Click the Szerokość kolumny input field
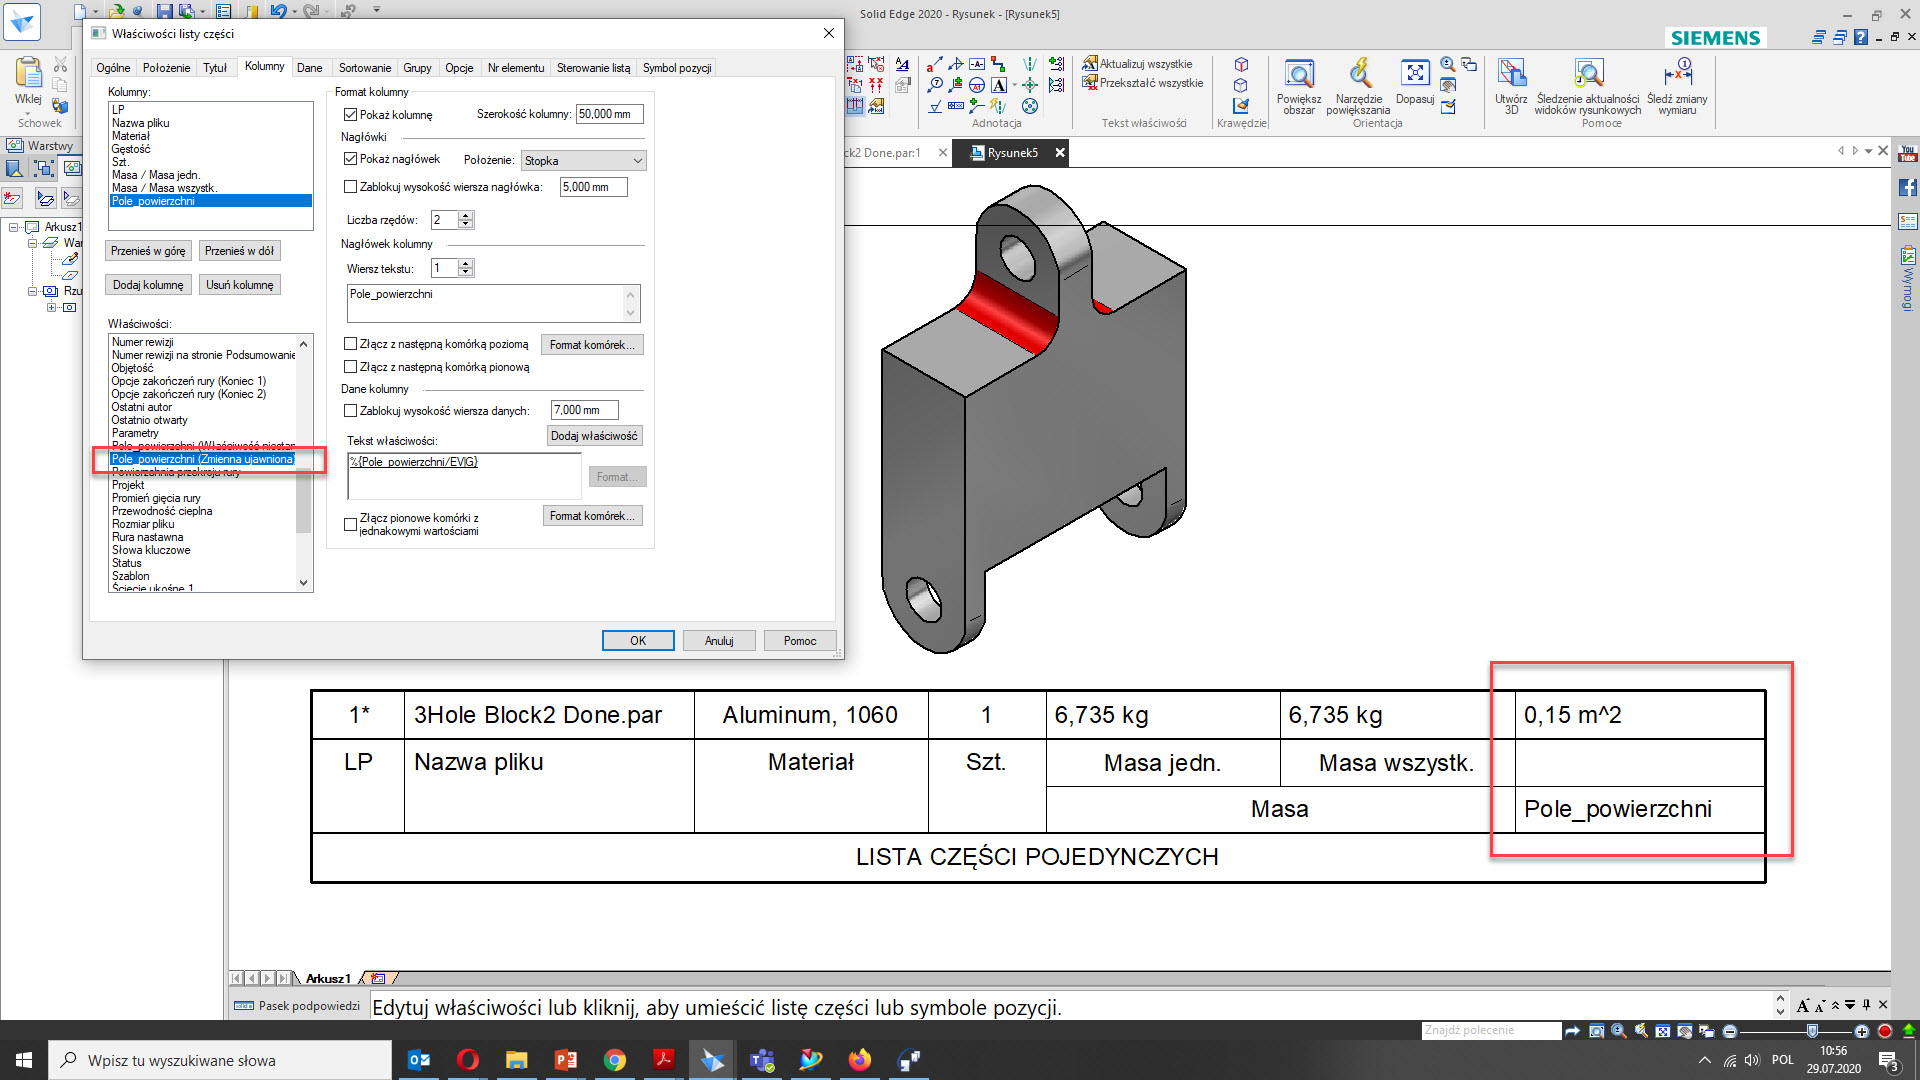 tap(609, 114)
